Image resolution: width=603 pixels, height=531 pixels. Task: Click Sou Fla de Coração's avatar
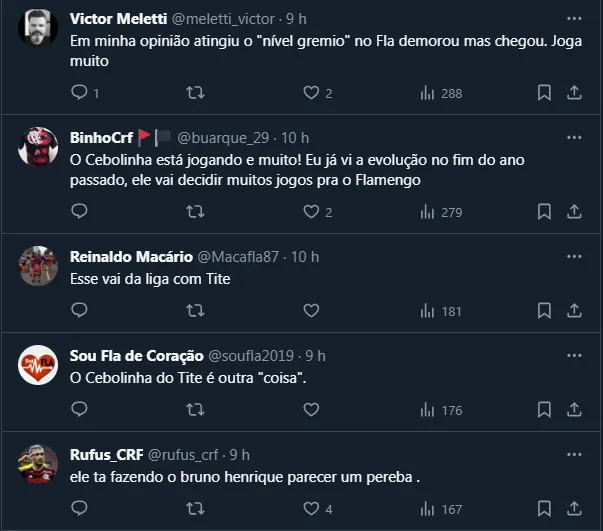38,367
